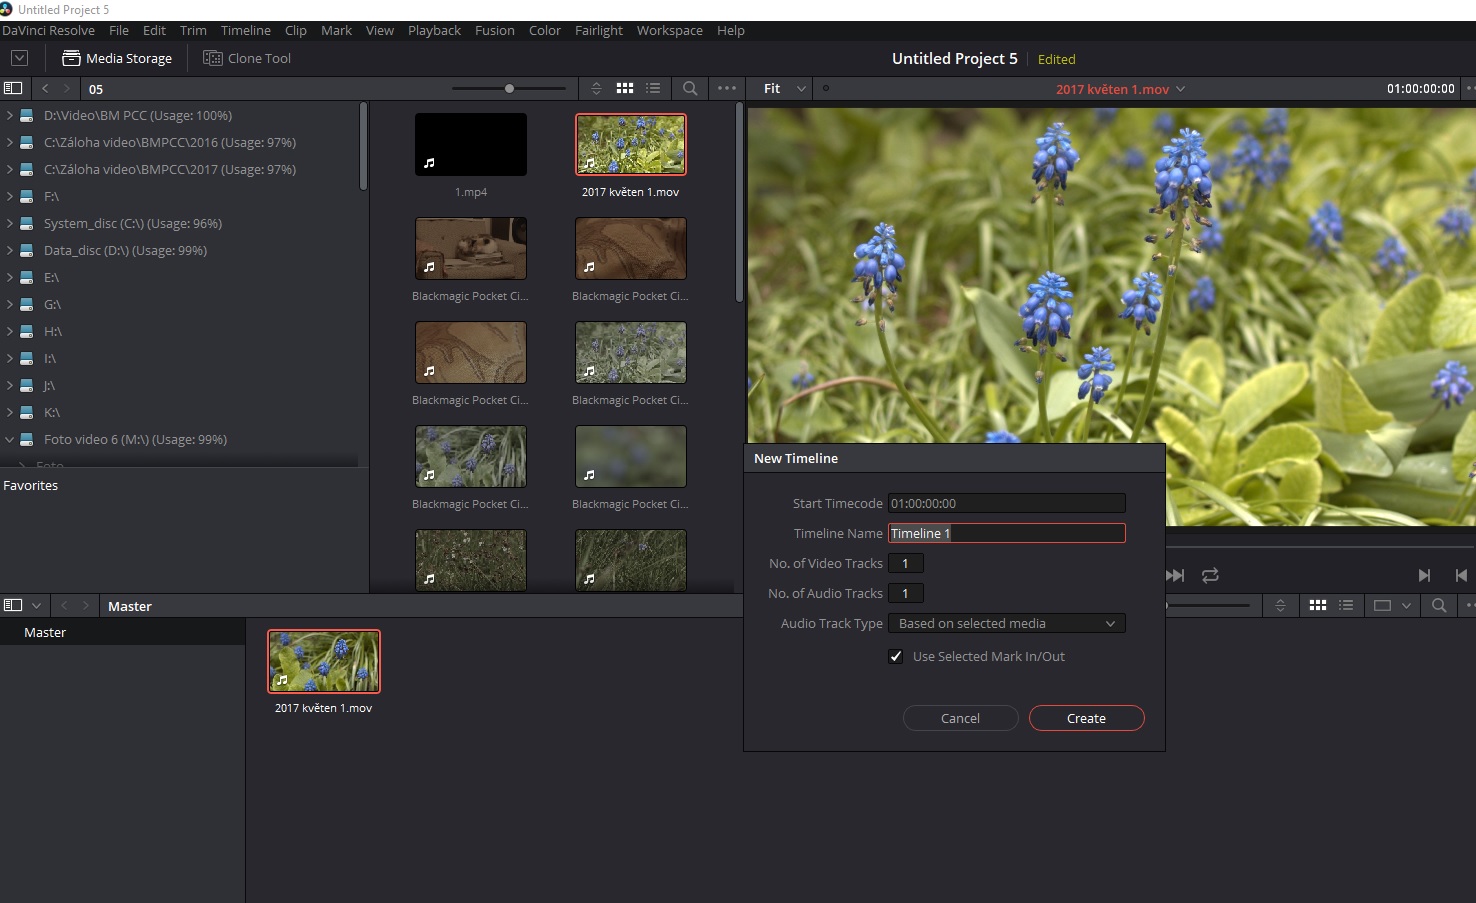The width and height of the screenshot is (1476, 903).
Task: Switch media pool to list view
Action: tap(1346, 605)
